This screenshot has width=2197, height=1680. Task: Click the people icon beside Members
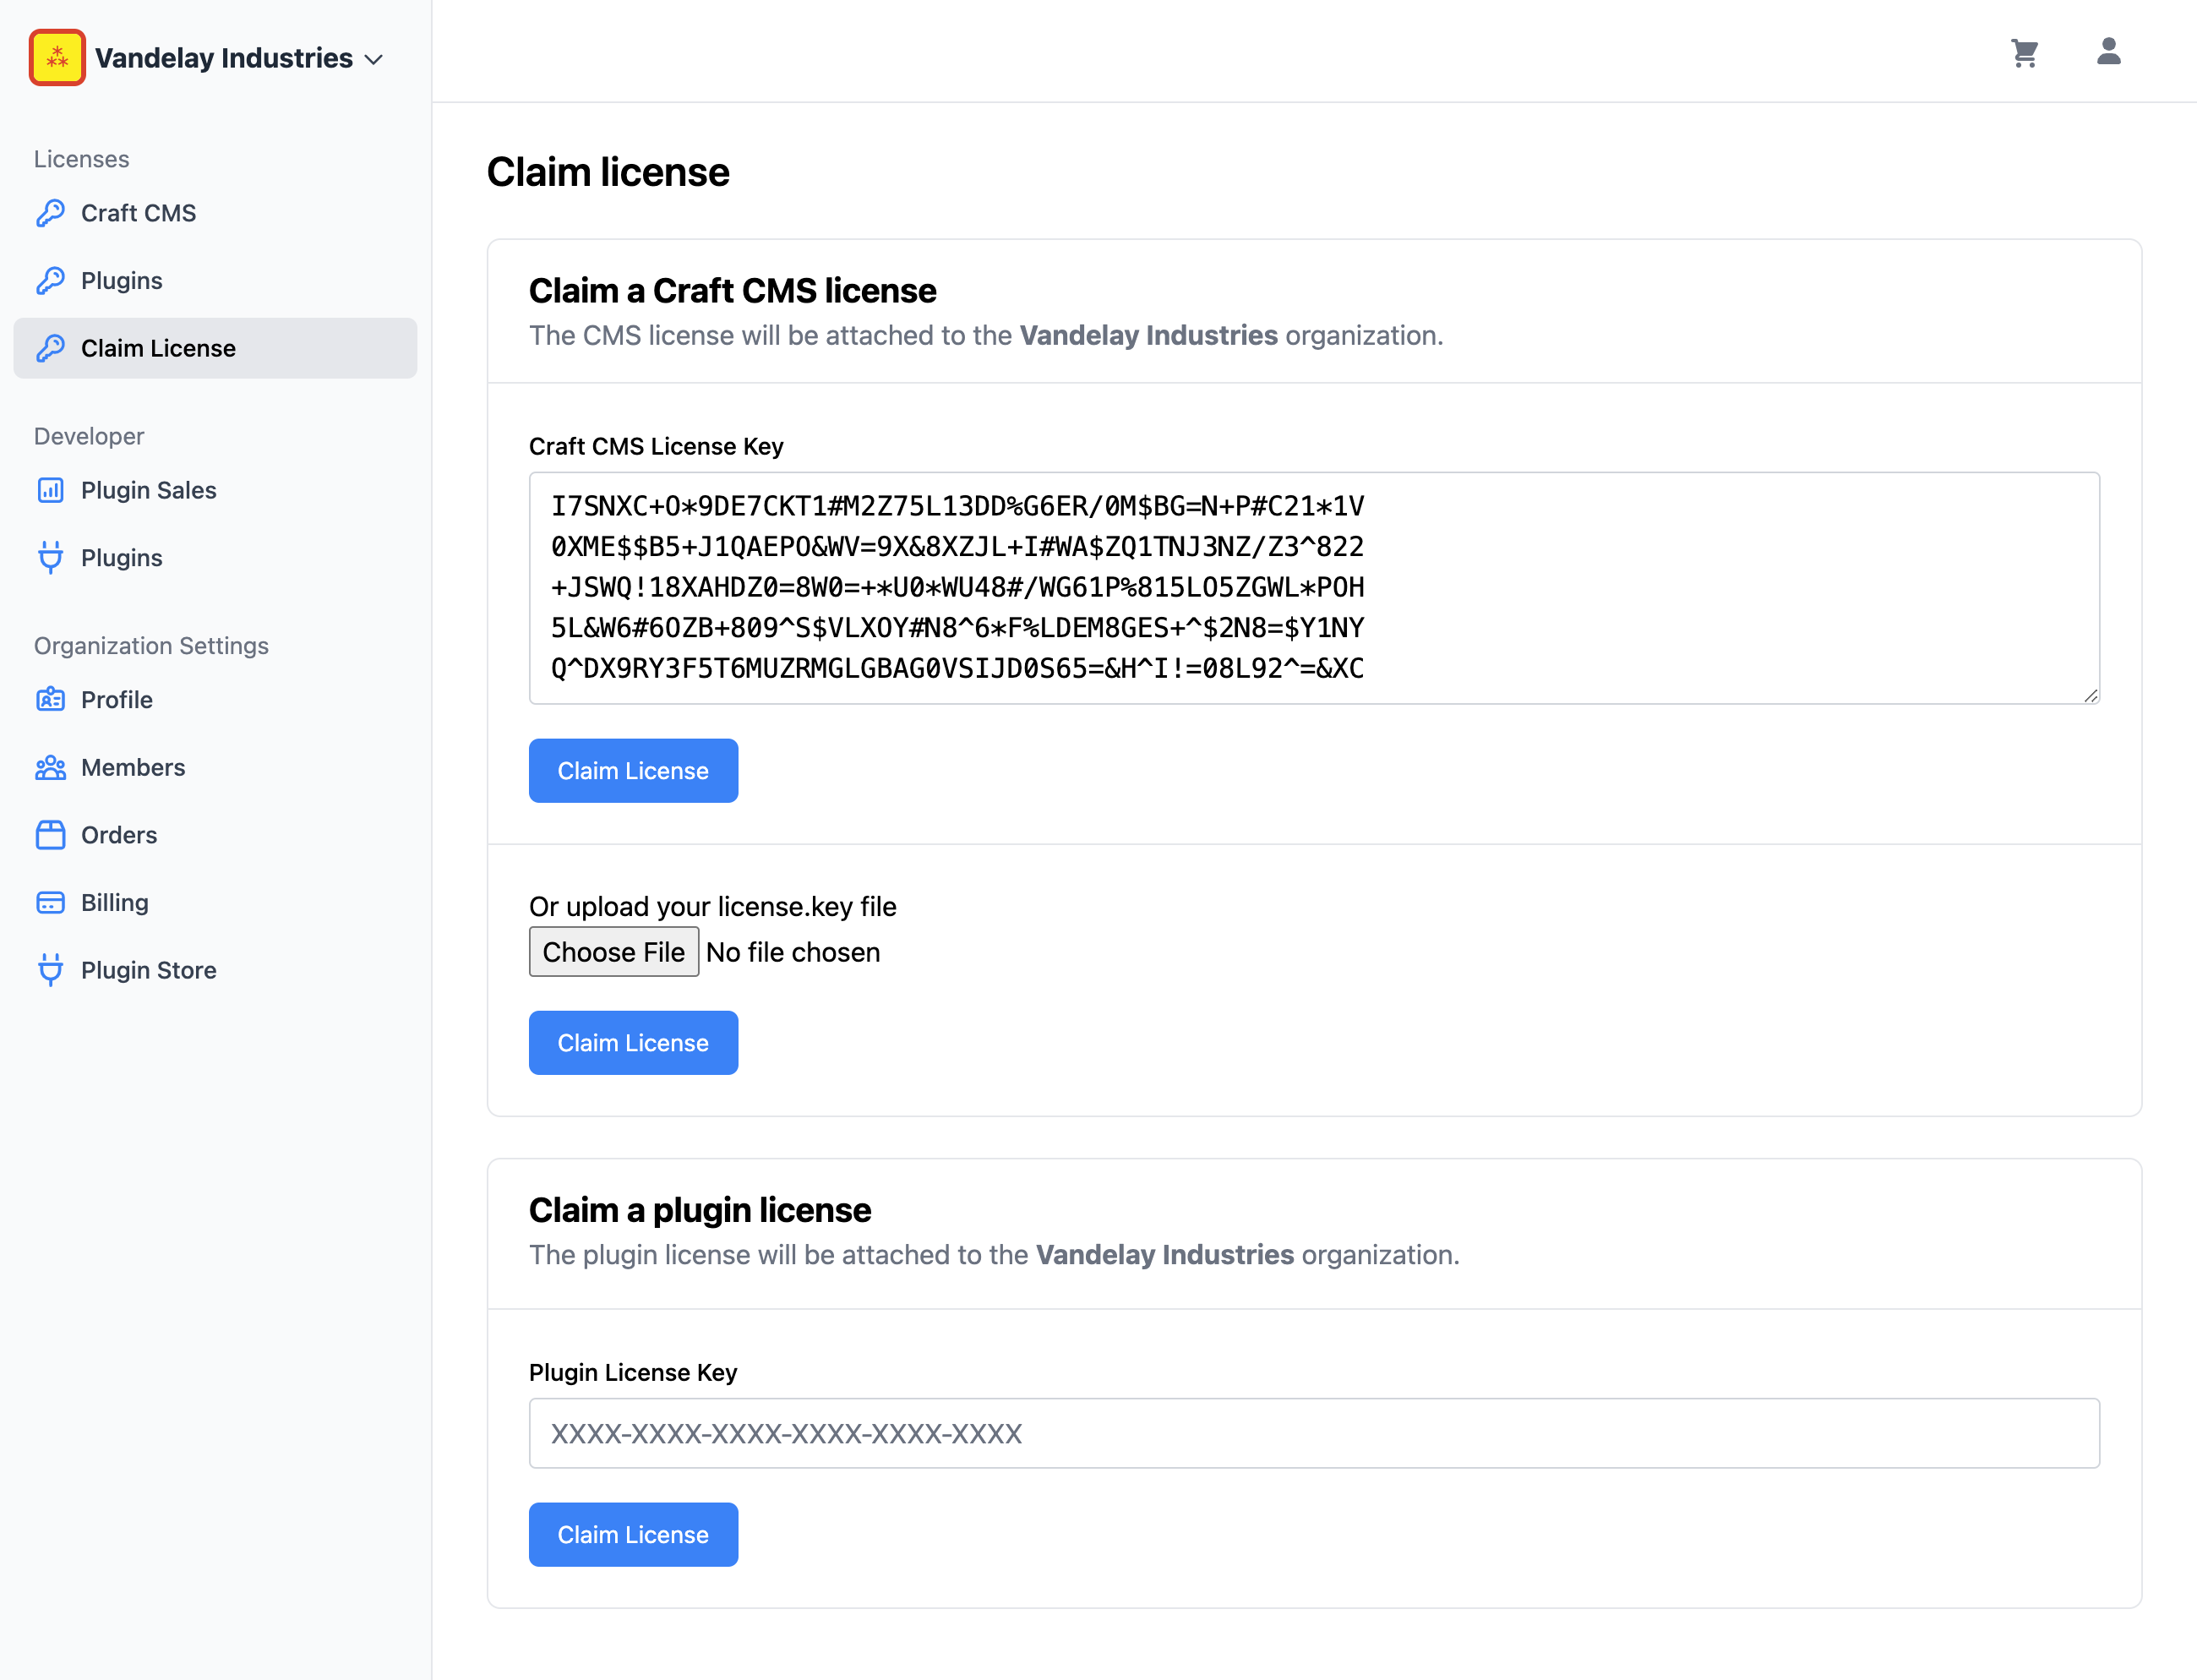point(50,768)
